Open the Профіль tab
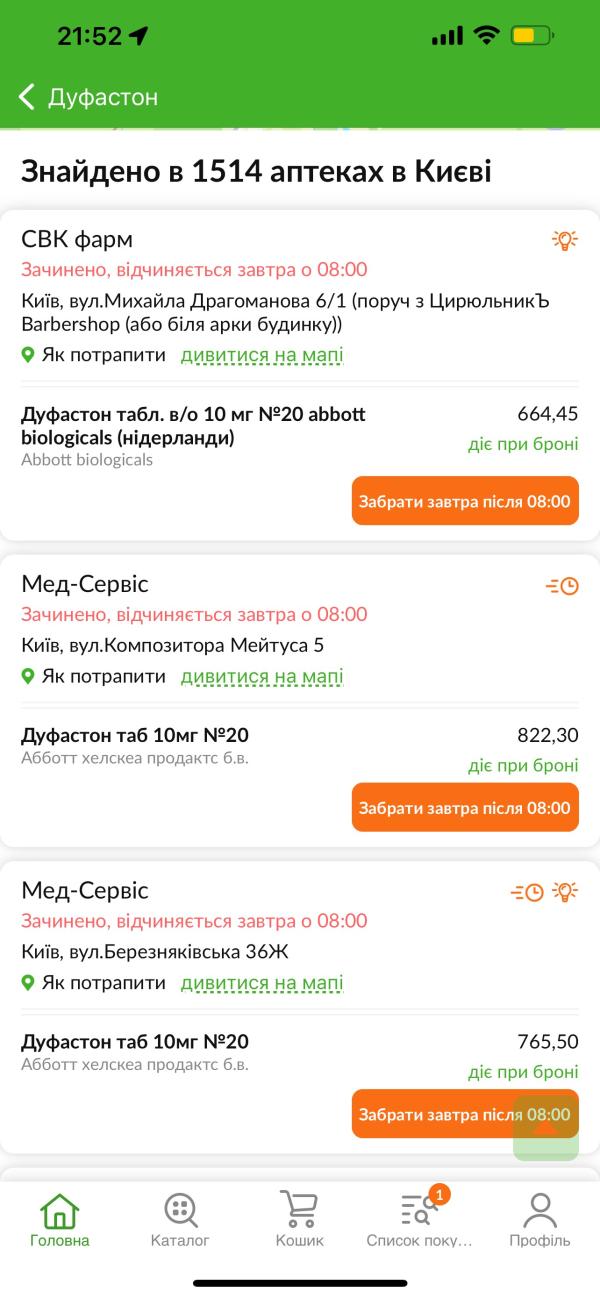This screenshot has height=1297, width=600. pyautogui.click(x=540, y=1220)
